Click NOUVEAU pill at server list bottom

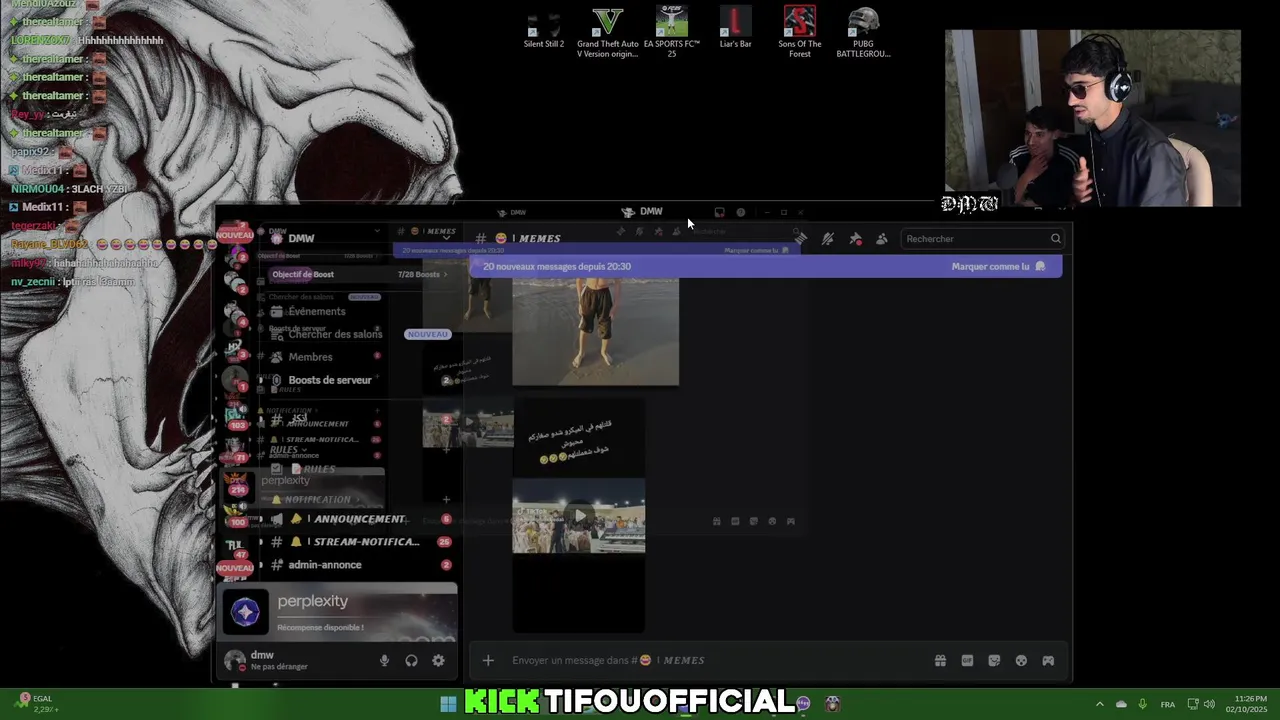235,568
